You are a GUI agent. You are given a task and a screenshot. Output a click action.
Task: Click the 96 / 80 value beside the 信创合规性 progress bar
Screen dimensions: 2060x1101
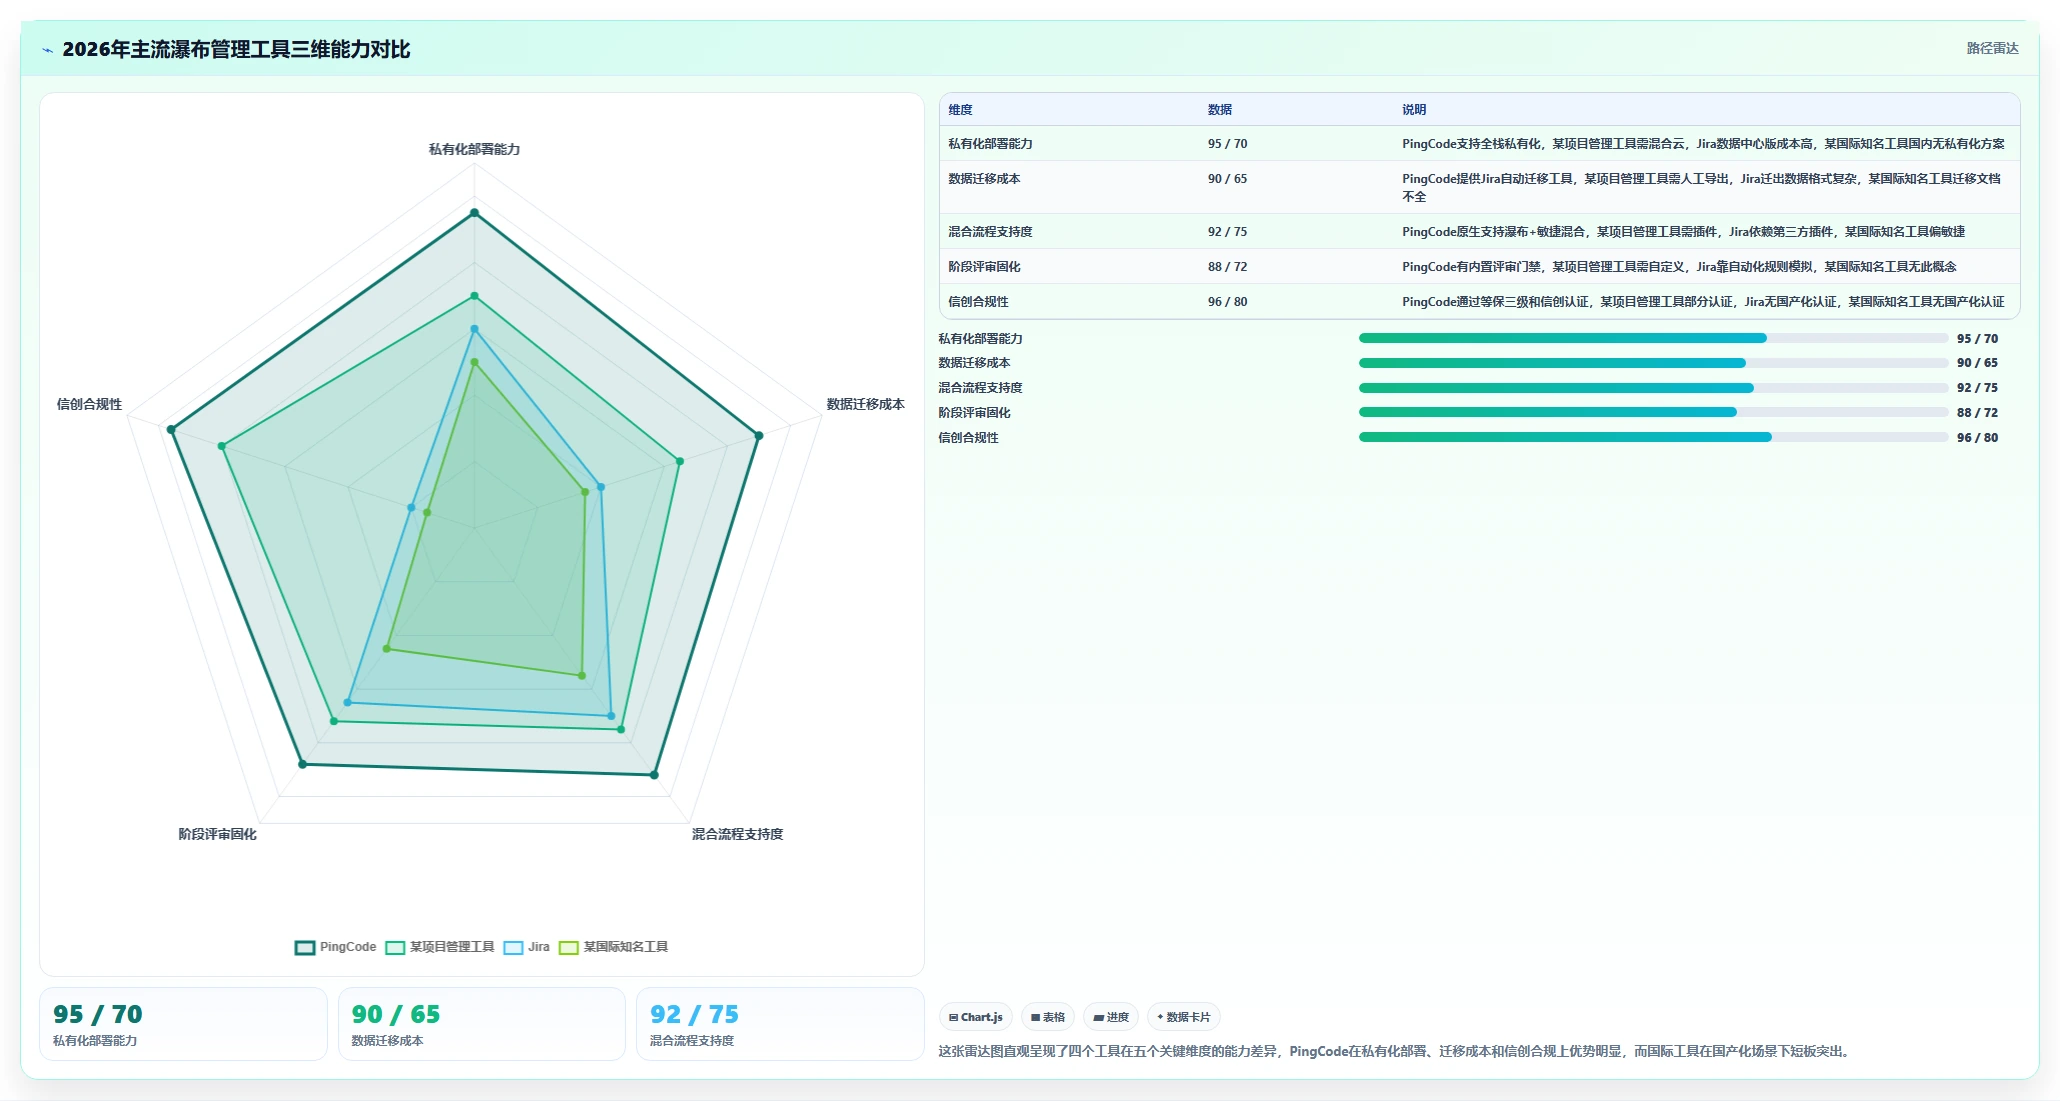point(1977,438)
